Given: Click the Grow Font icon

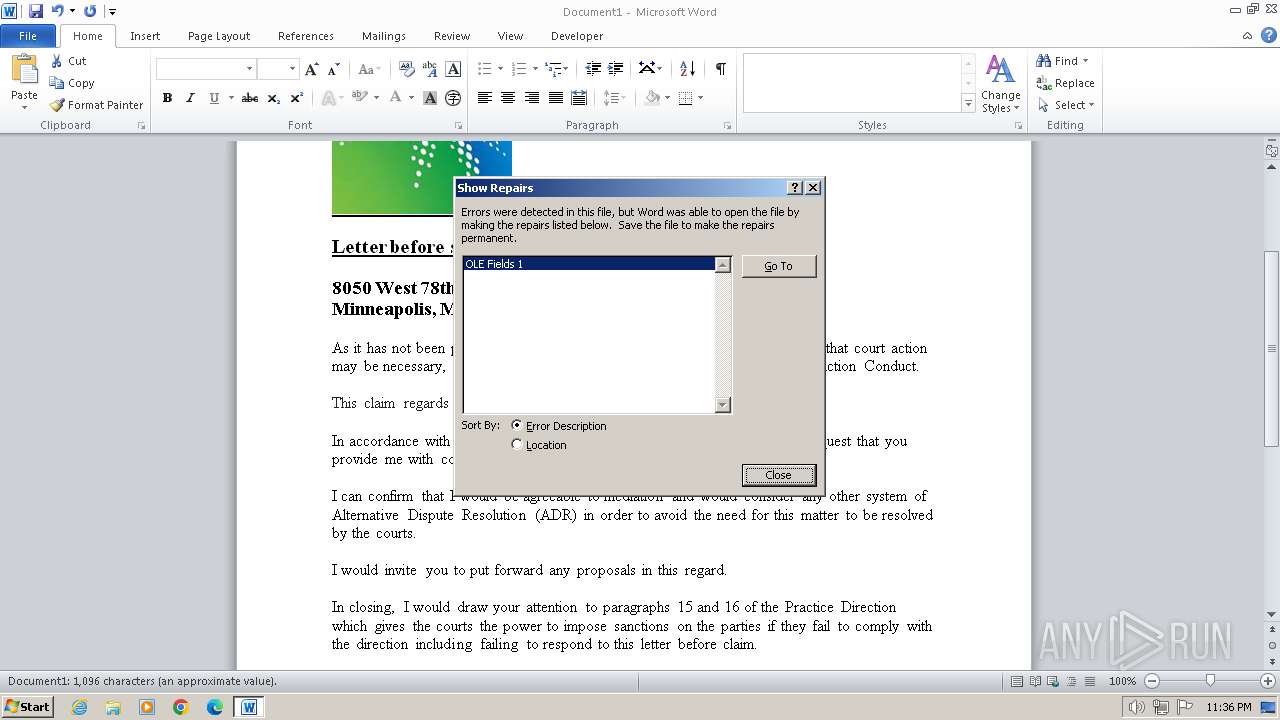Looking at the screenshot, I should coord(312,69).
